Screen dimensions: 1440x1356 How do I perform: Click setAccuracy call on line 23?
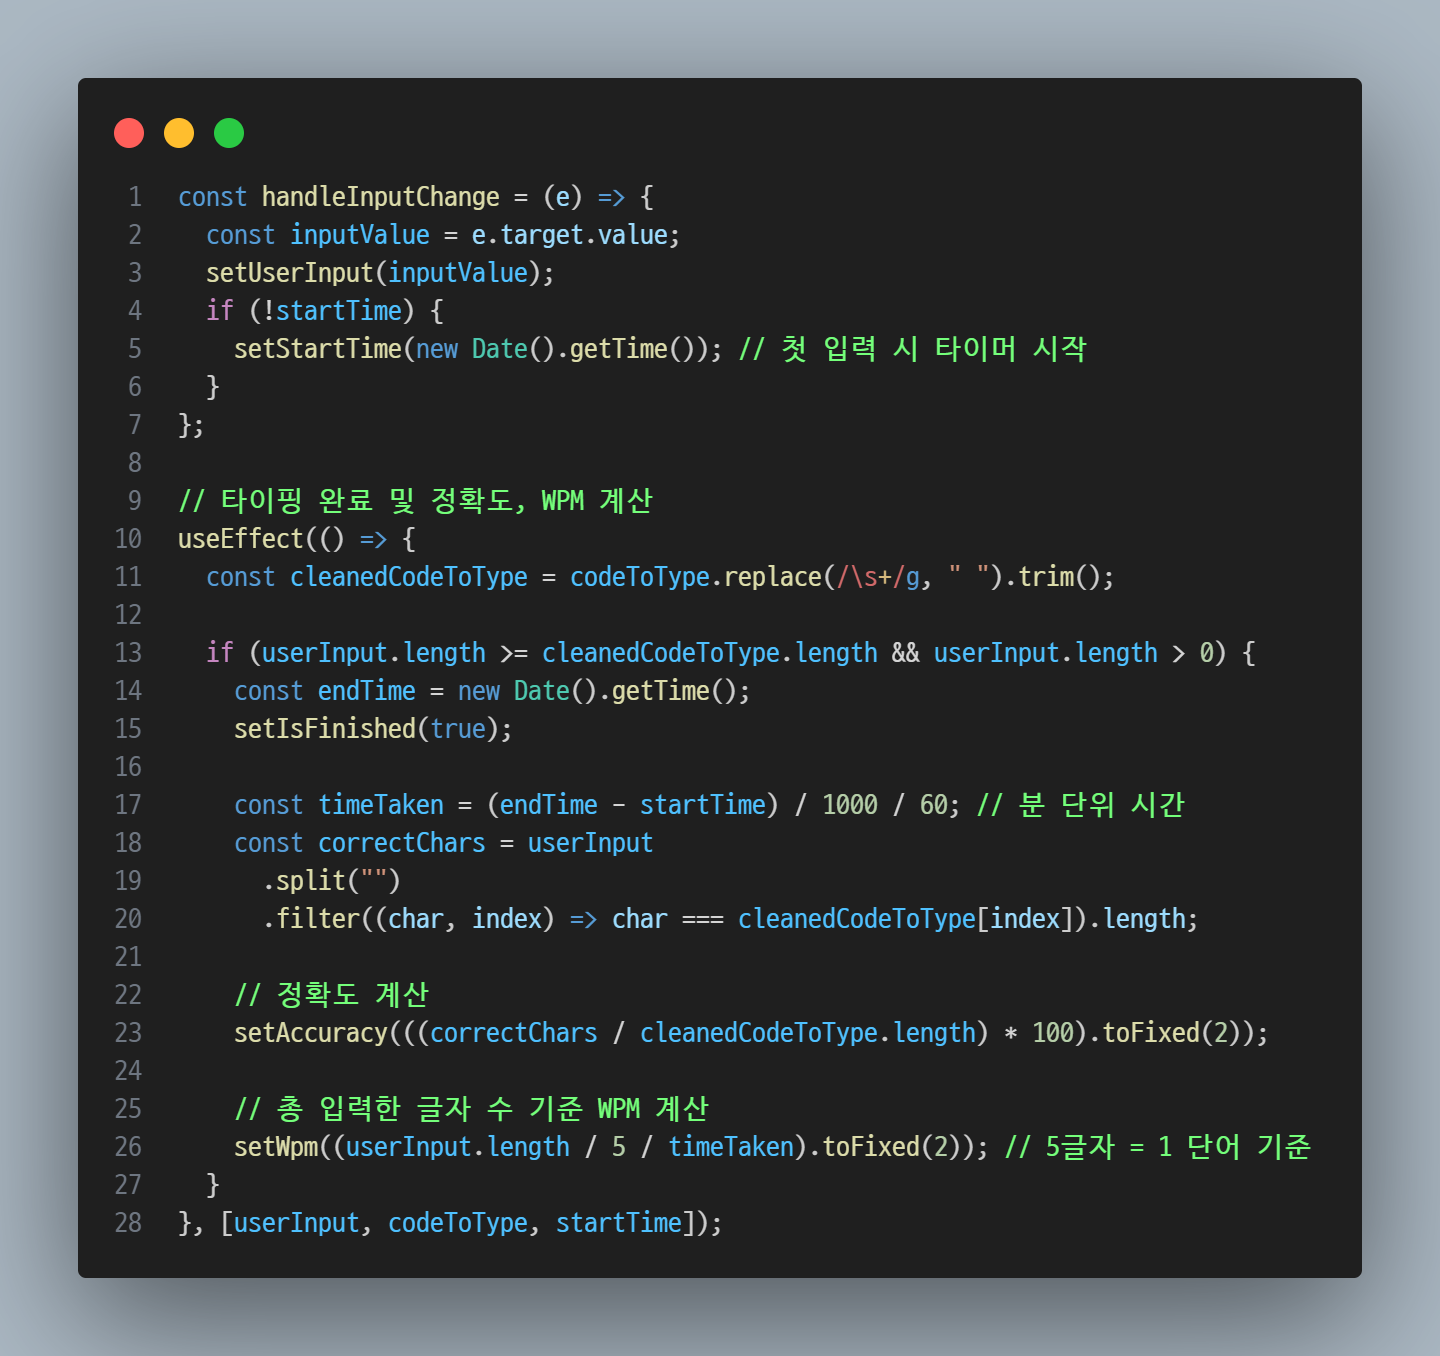[311, 1033]
